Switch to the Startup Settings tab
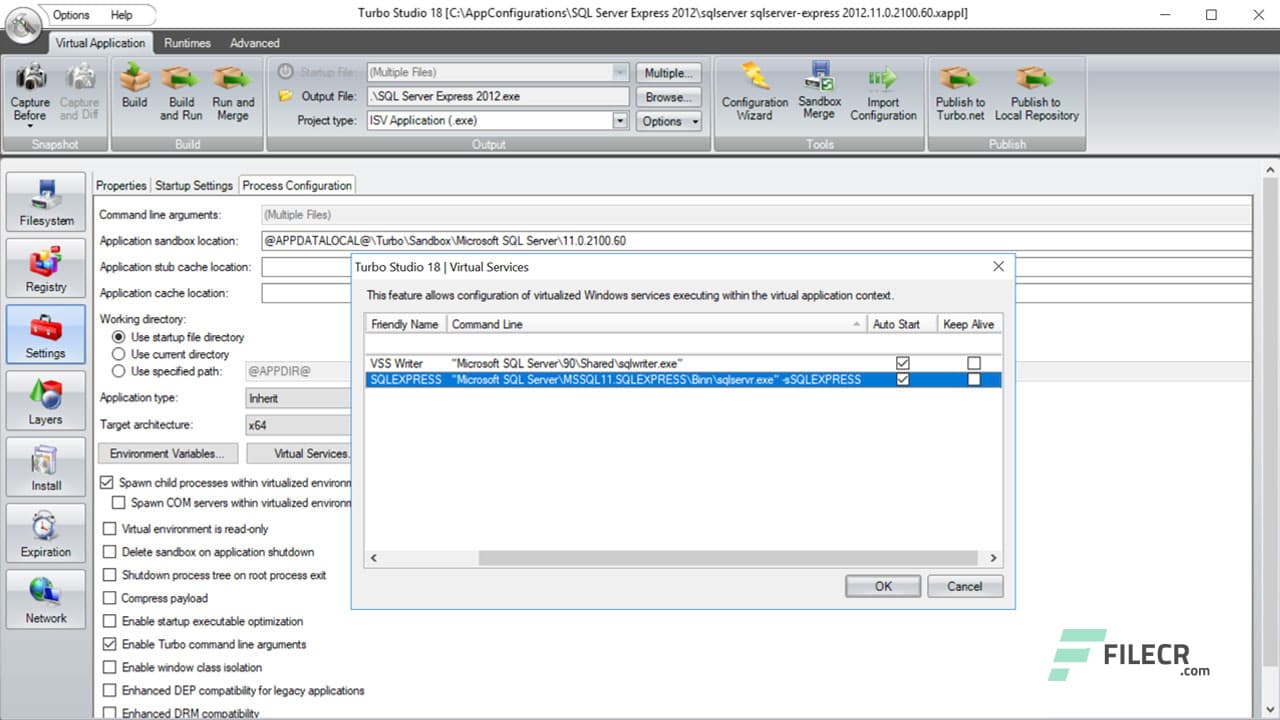 click(195, 185)
